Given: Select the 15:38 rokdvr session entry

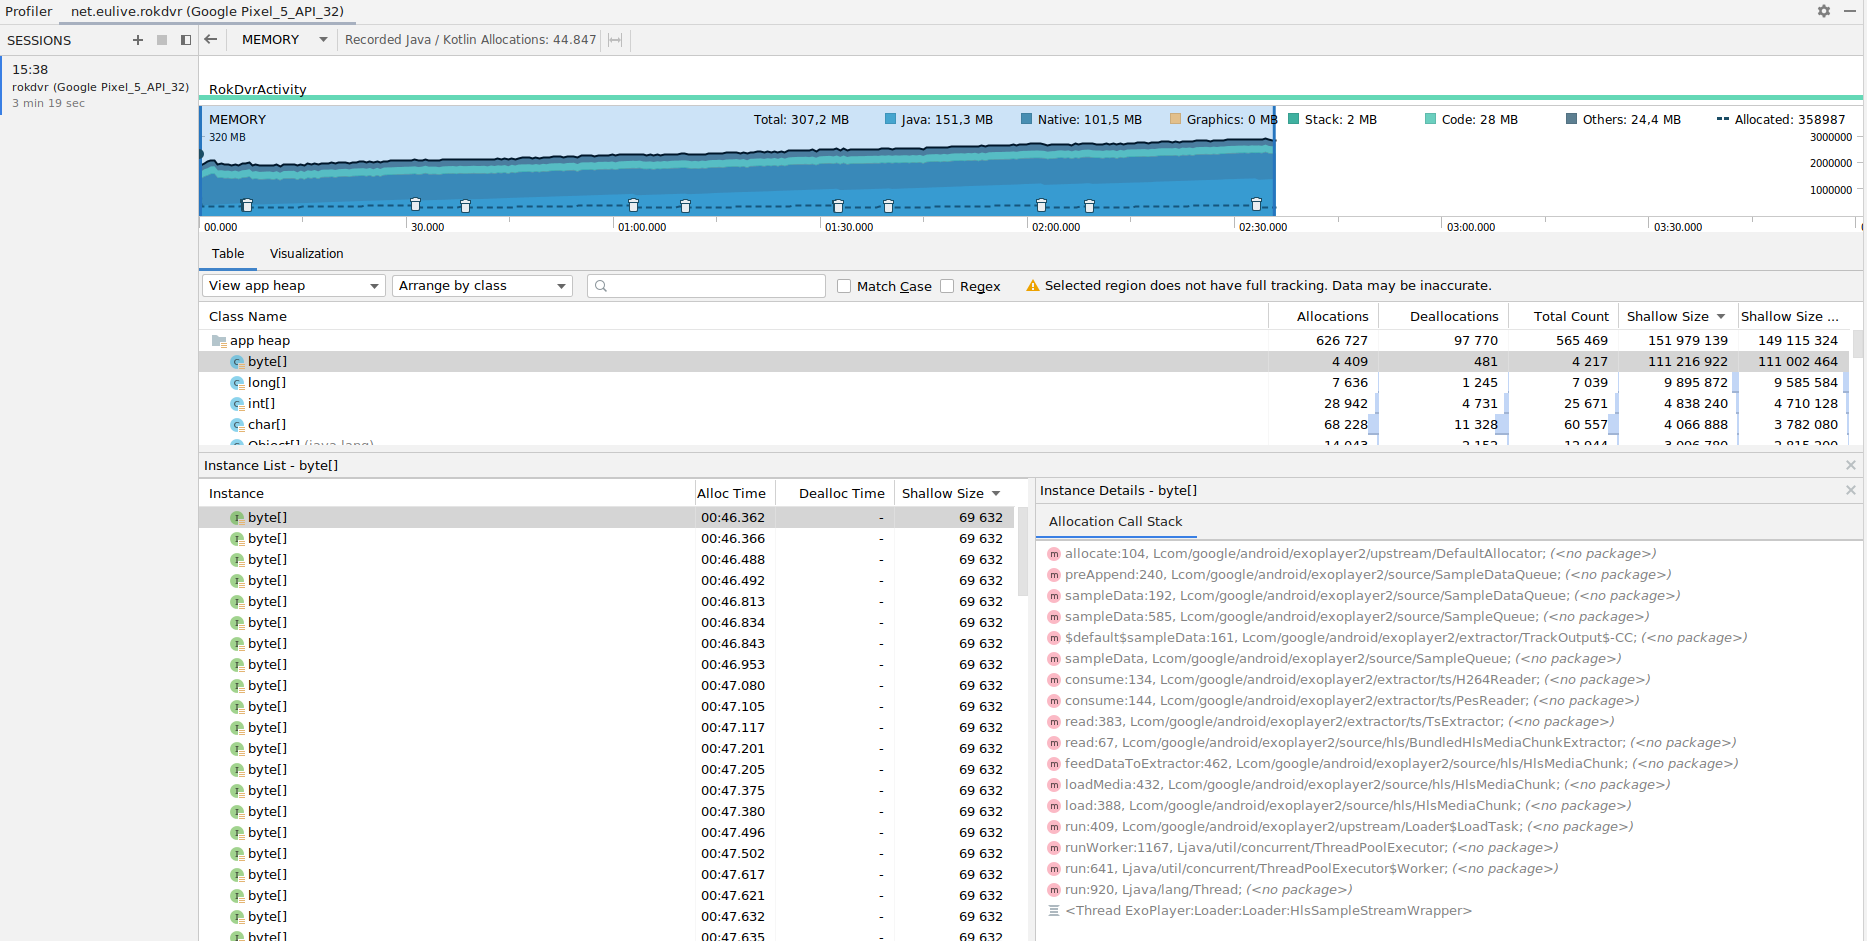Looking at the screenshot, I should 100,86.
